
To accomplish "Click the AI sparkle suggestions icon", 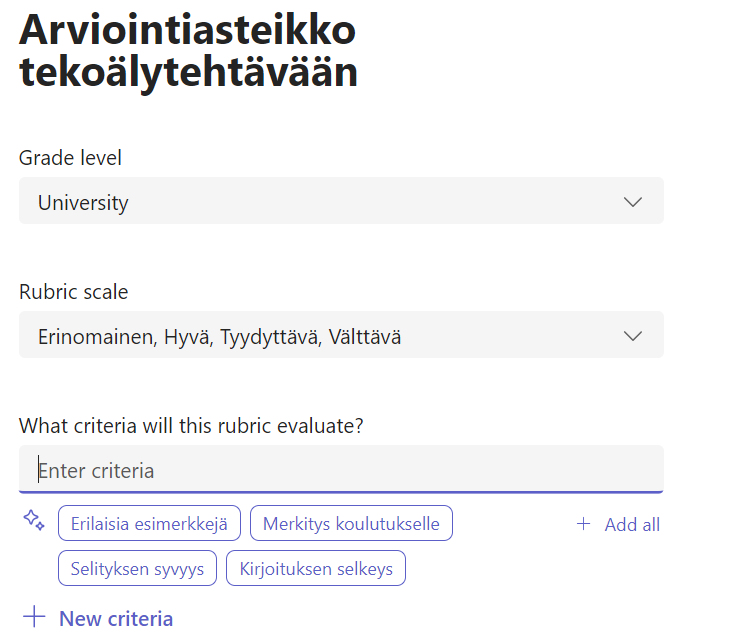I will 34,521.
